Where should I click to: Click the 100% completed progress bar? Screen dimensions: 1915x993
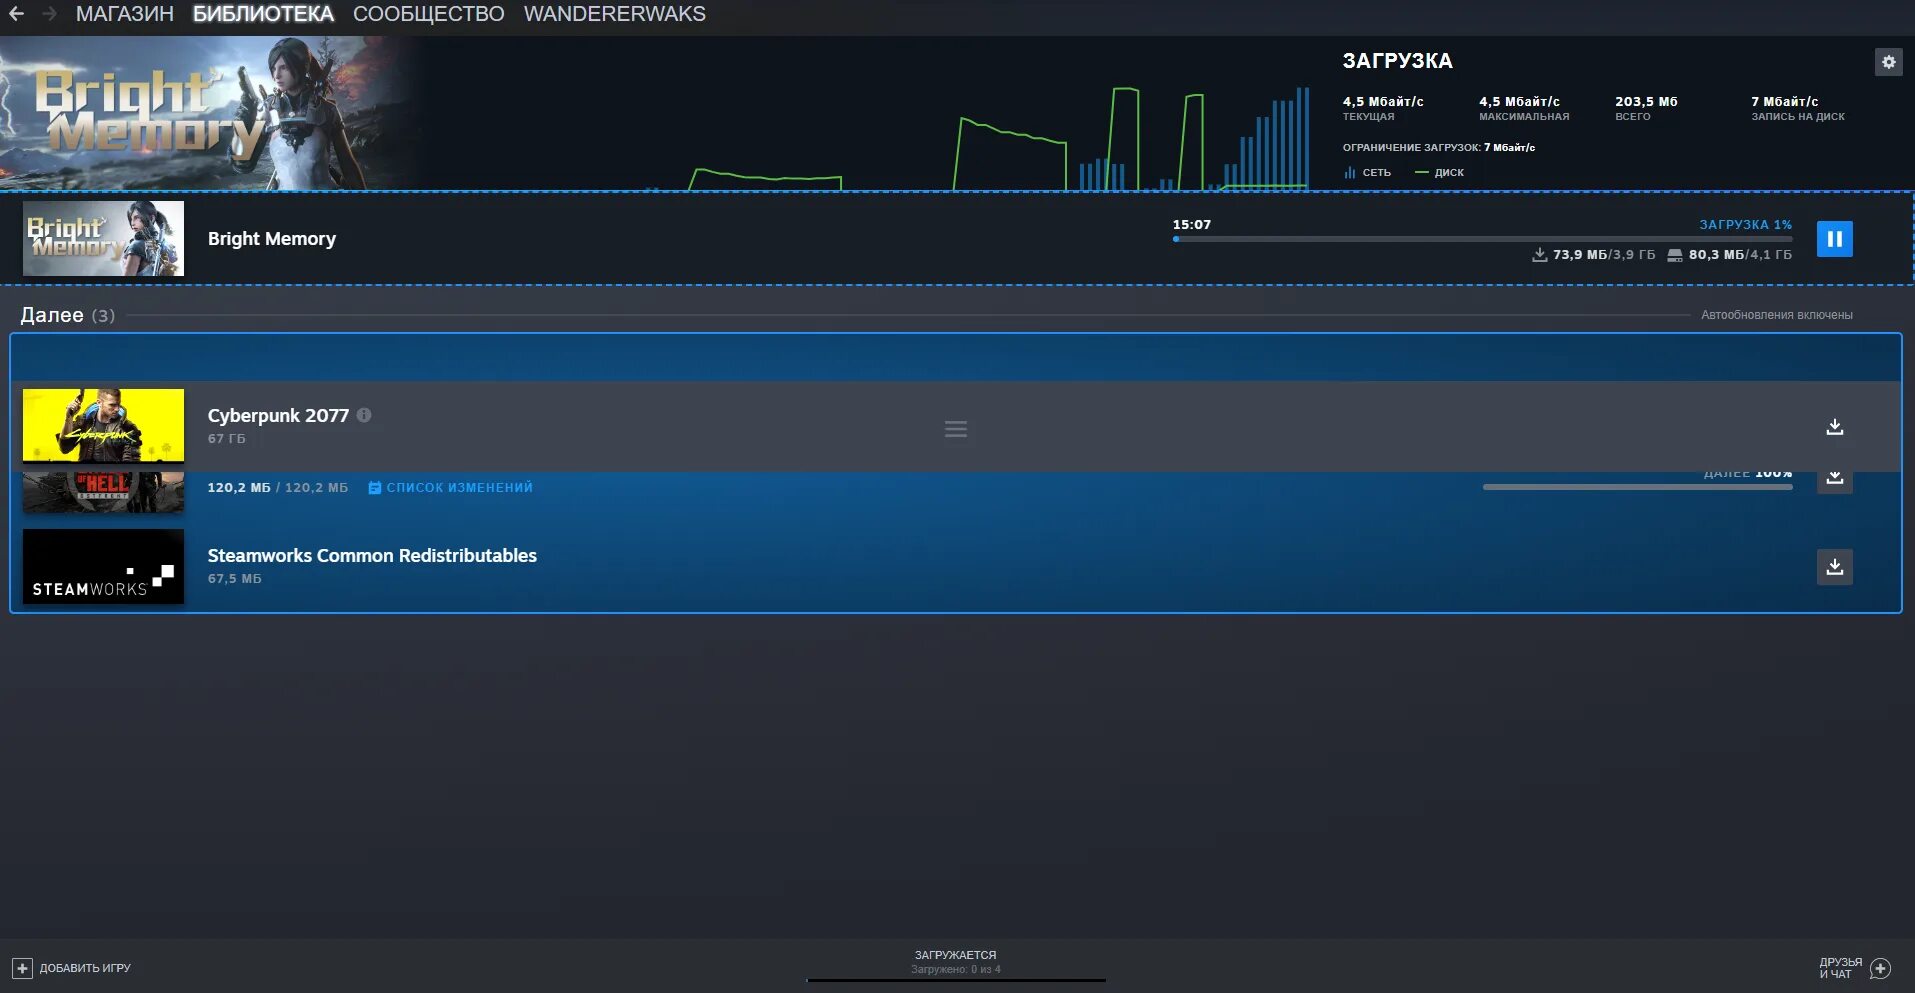1637,487
